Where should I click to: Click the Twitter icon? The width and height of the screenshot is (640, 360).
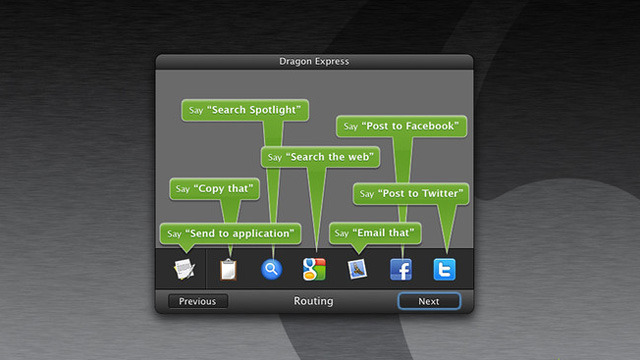pos(444,269)
